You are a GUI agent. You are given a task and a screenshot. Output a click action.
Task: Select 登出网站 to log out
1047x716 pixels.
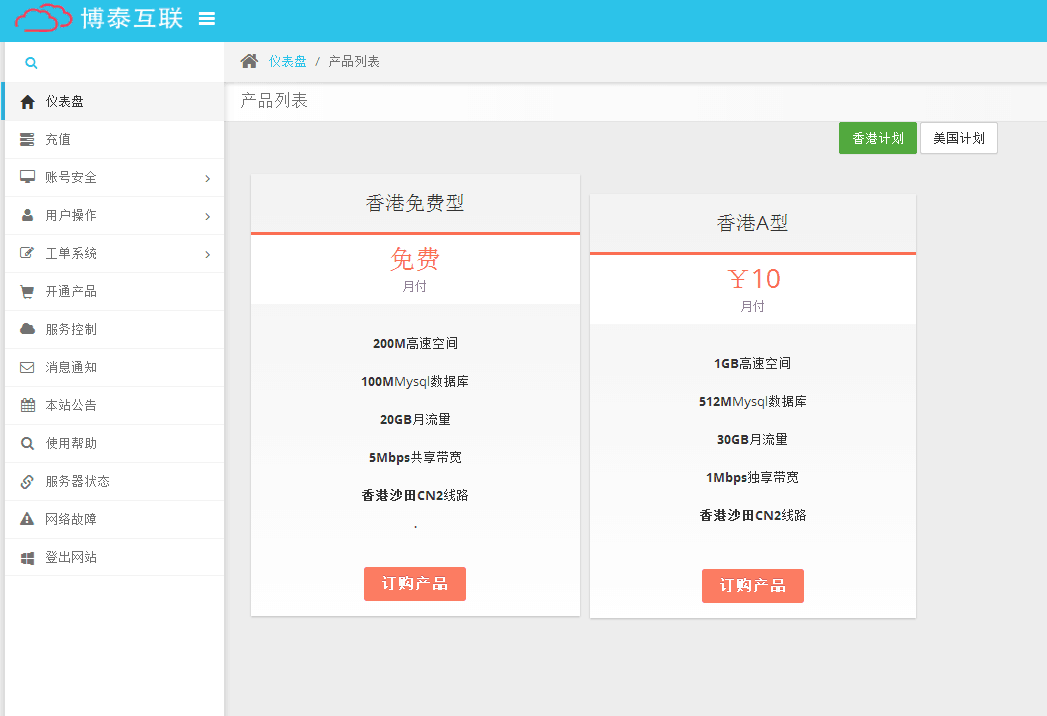point(114,557)
